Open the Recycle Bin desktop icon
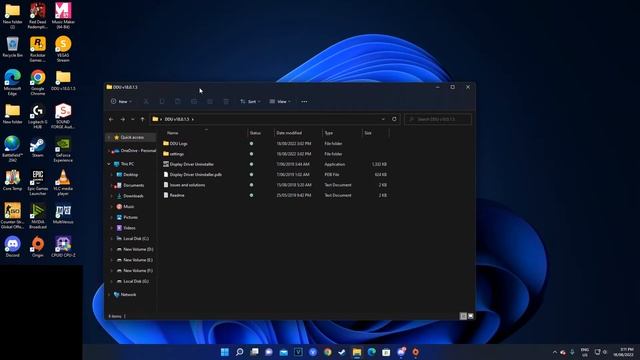The height and width of the screenshot is (360, 640). coord(13,47)
